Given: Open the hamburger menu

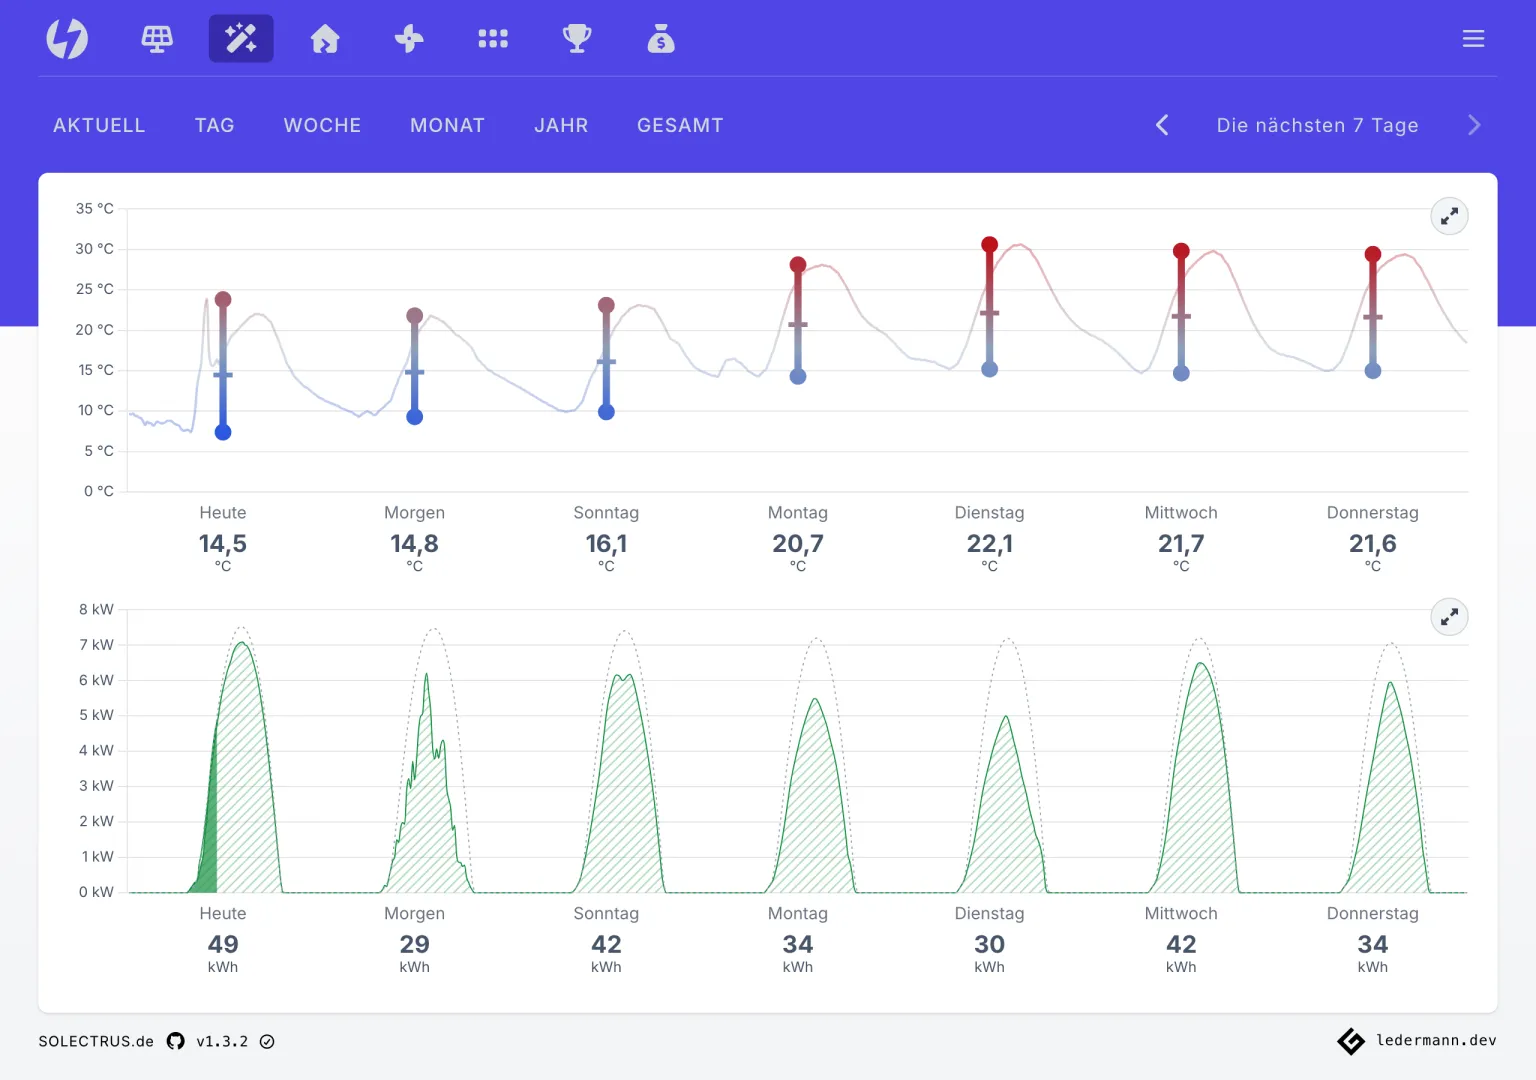Looking at the screenshot, I should [x=1473, y=39].
